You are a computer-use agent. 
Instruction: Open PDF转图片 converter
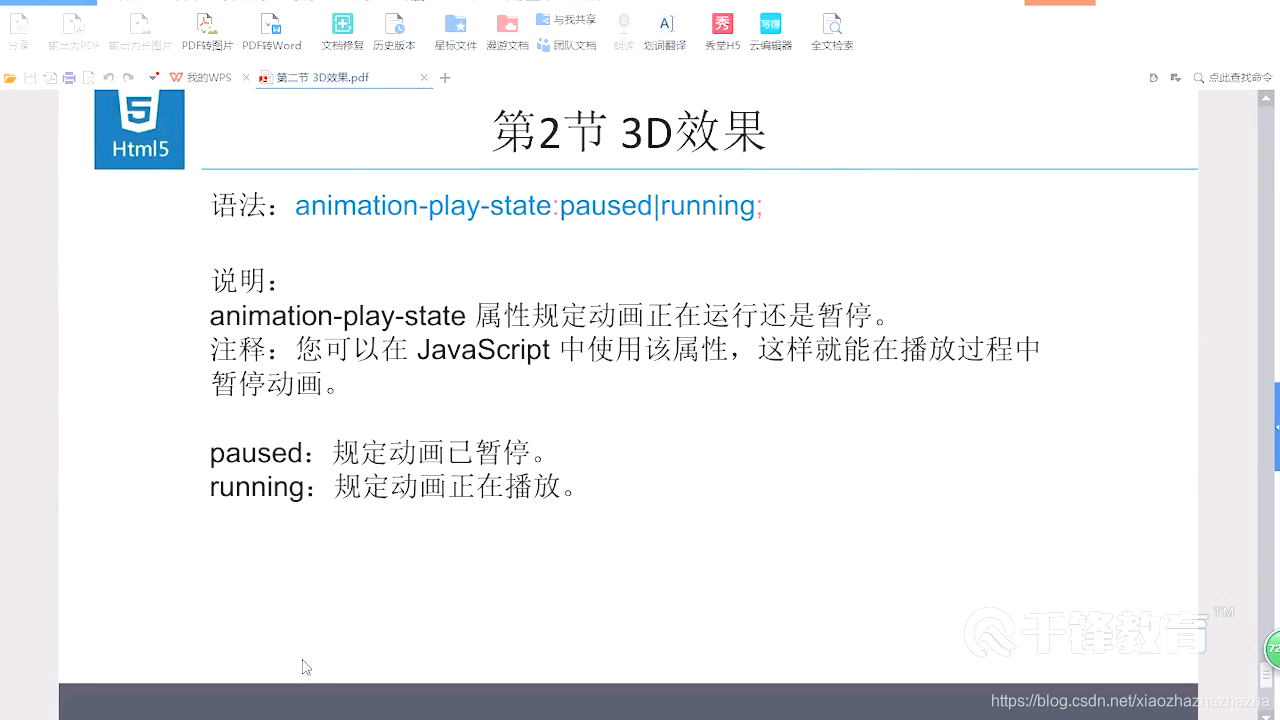(x=207, y=31)
